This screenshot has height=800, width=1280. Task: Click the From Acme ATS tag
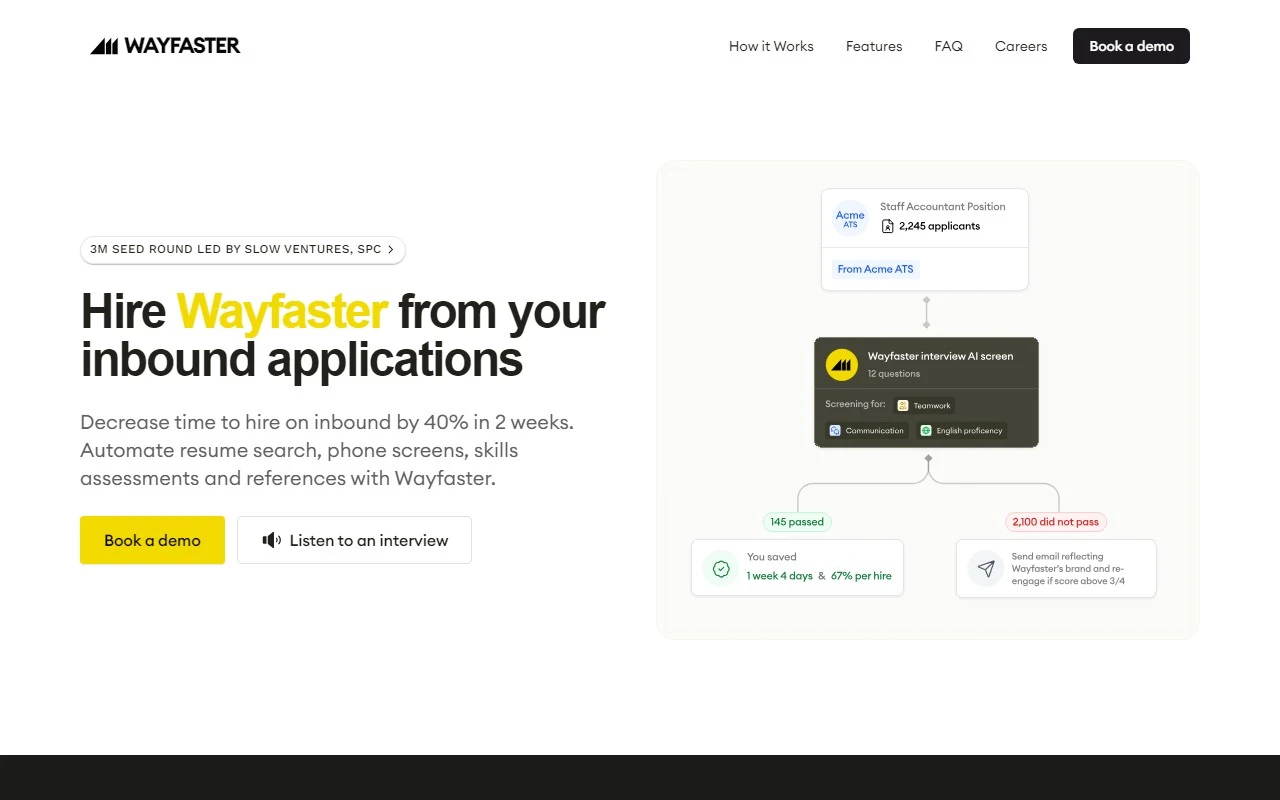click(x=875, y=269)
